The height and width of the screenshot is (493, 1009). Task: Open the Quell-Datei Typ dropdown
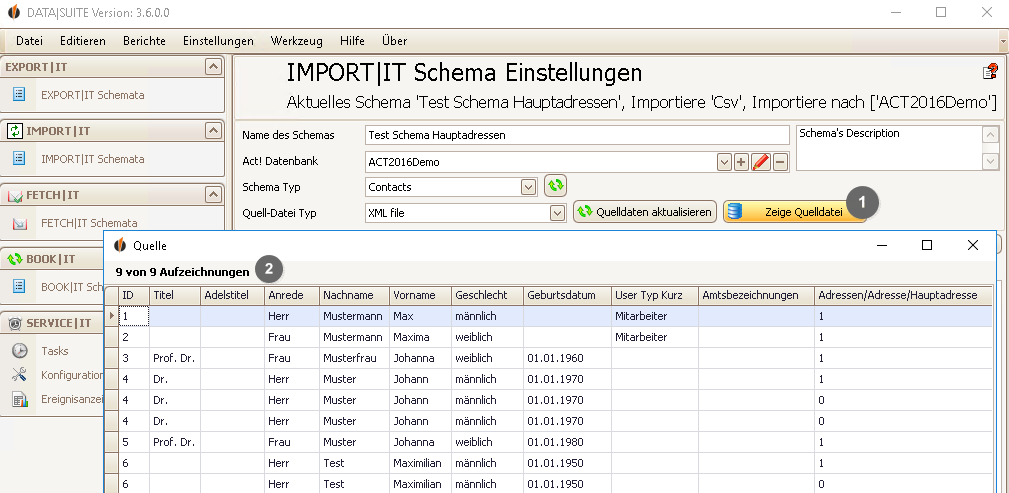coord(557,213)
